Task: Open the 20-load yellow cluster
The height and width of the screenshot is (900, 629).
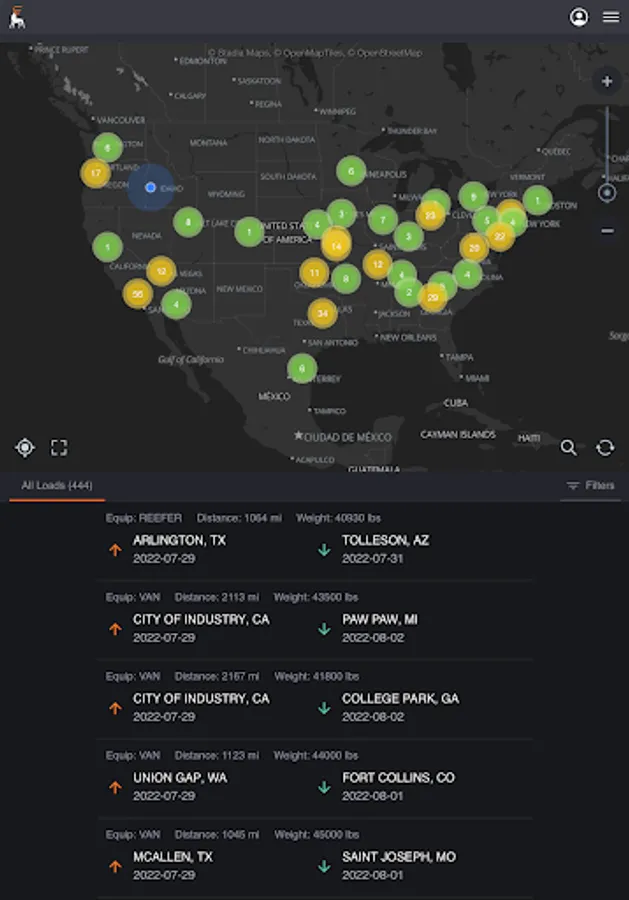Action: (474, 248)
